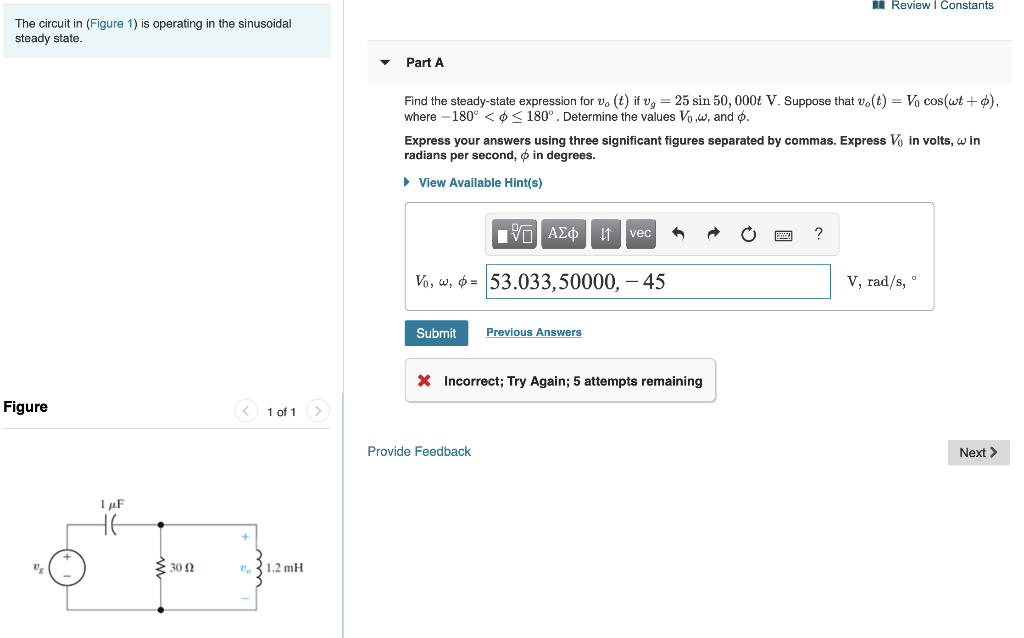Open the Greek symbols ΑΣΦ palette
This screenshot has width=1024, height=638.
click(x=563, y=234)
